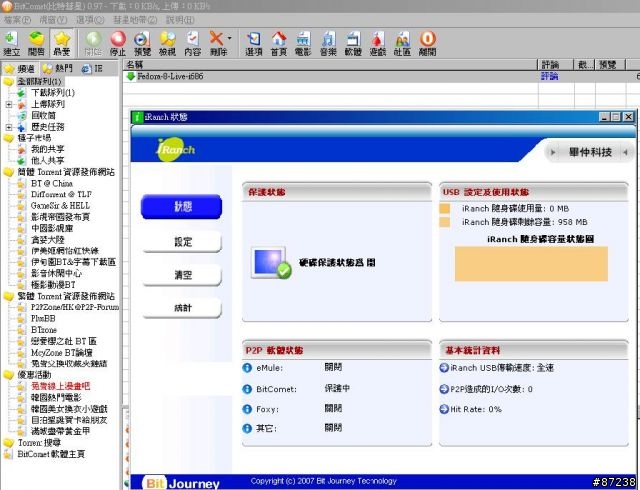Switch to the 熱門 sidebar tab
640x490 pixels.
(x=58, y=69)
